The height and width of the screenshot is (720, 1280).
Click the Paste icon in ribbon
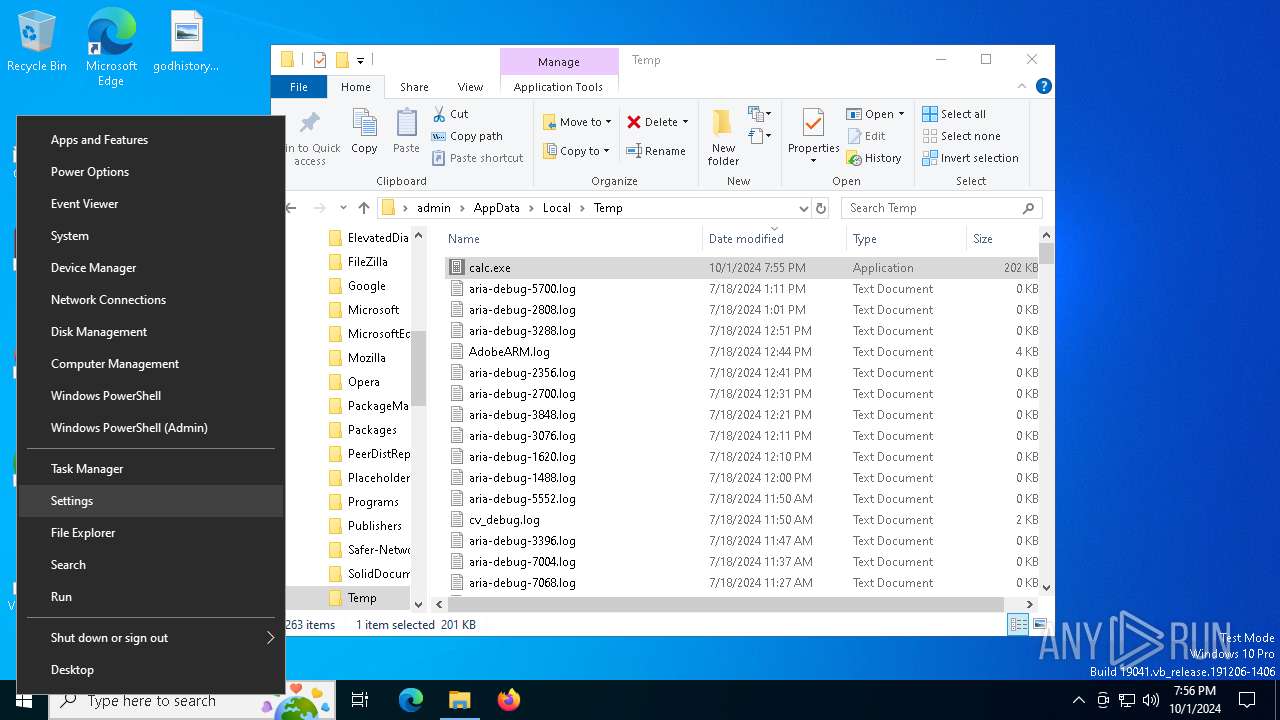406,124
